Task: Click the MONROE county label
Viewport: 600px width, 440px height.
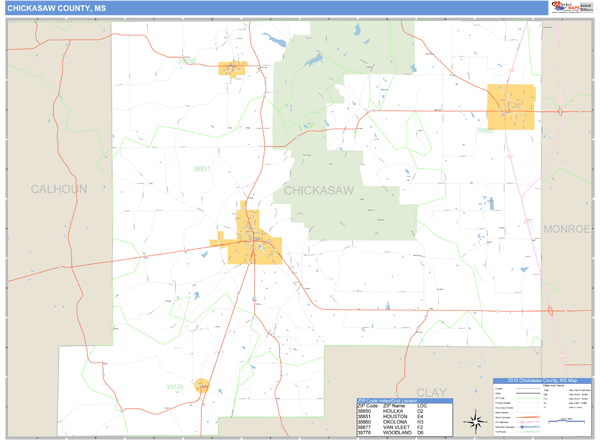Action: [x=567, y=229]
